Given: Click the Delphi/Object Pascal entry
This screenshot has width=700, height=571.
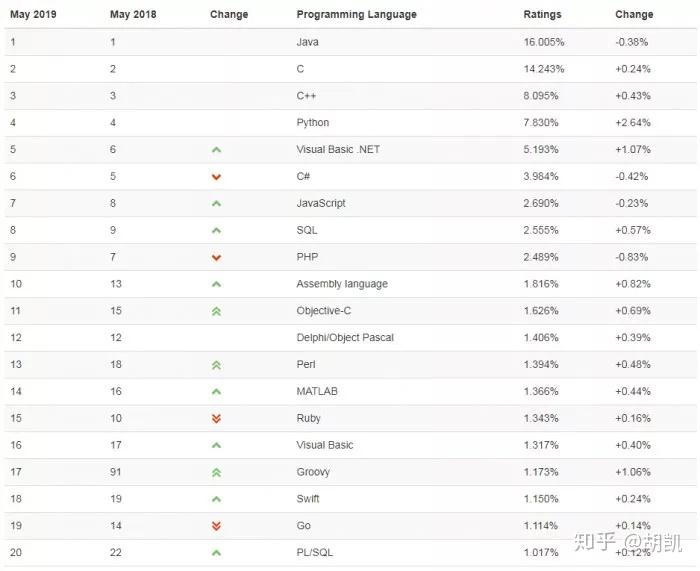Looking at the screenshot, I should coord(345,338).
